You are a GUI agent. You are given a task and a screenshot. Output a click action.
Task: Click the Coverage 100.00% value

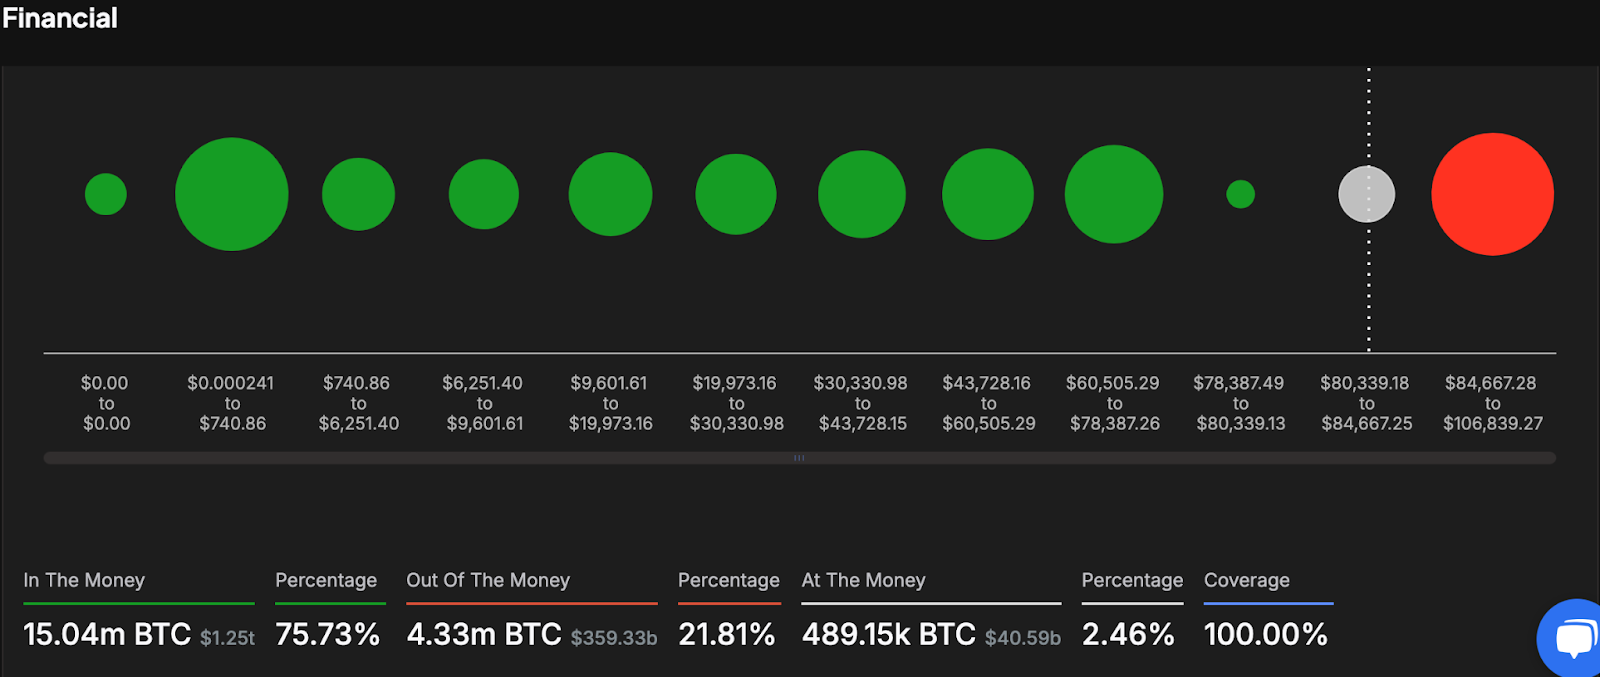1266,634
